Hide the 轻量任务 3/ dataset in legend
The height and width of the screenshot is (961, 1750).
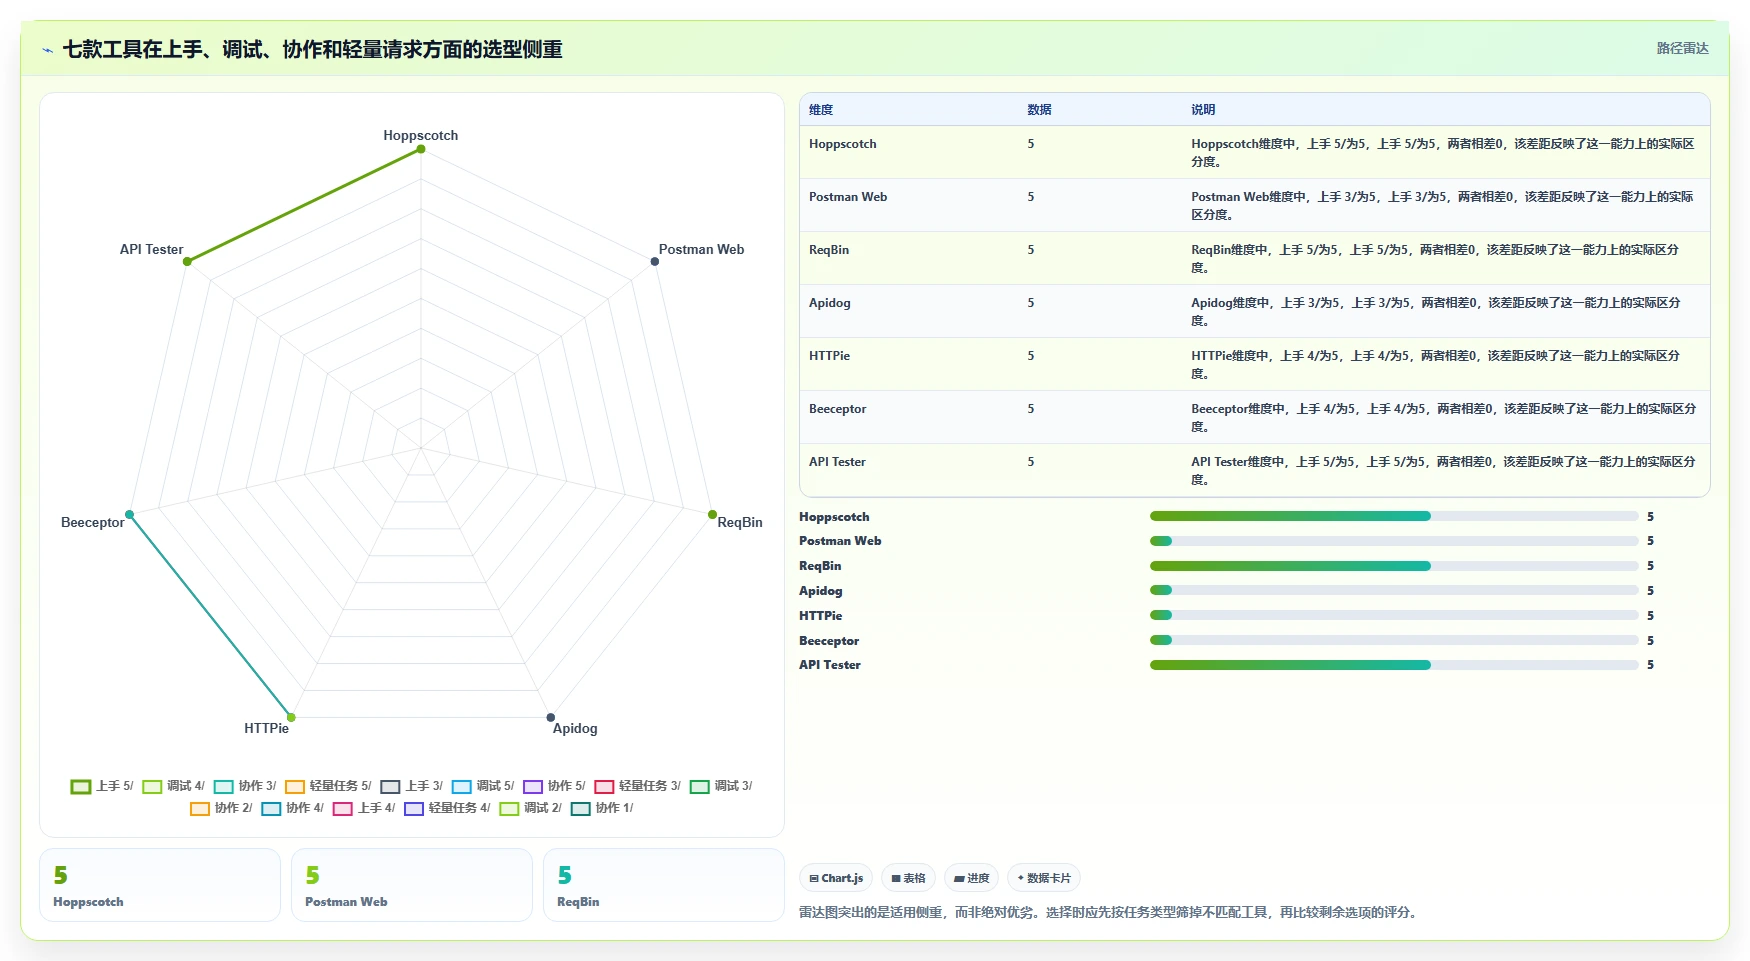point(637,786)
